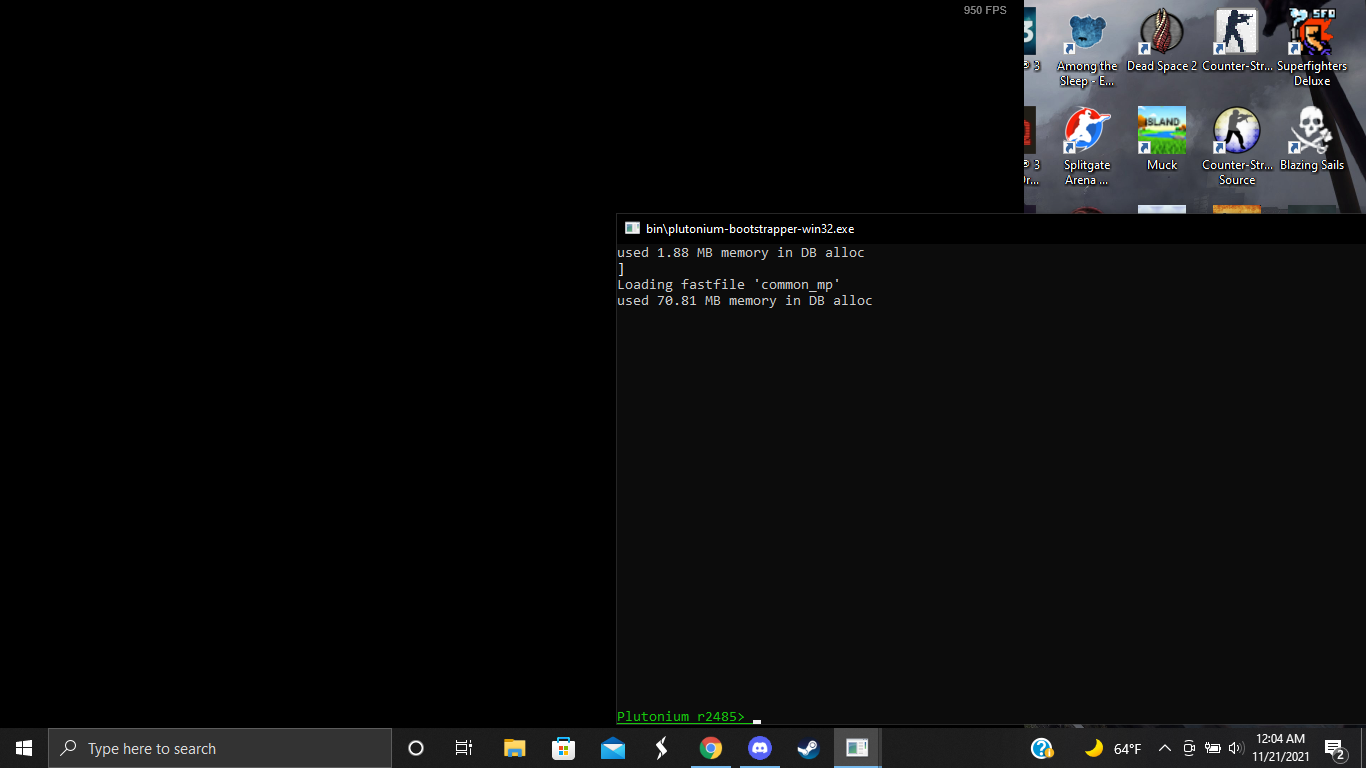Expand the hidden system tray icons
The height and width of the screenshot is (768, 1366).
(1164, 748)
